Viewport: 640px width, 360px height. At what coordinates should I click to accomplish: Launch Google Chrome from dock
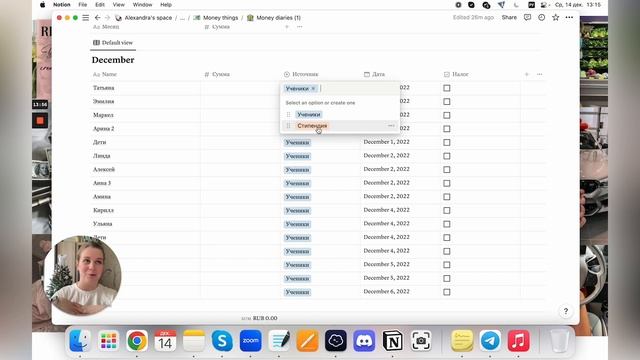click(137, 340)
